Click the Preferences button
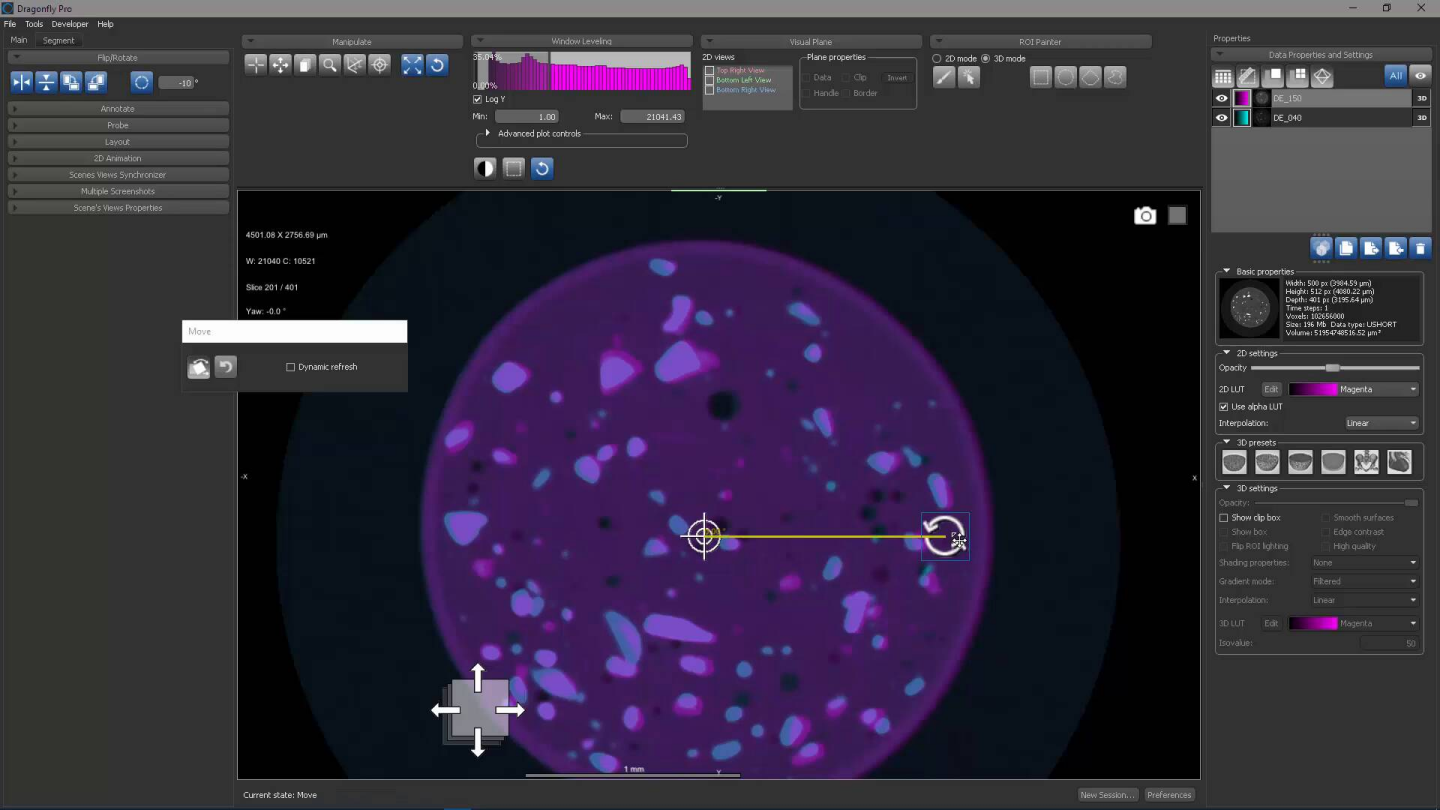 tap(1169, 795)
